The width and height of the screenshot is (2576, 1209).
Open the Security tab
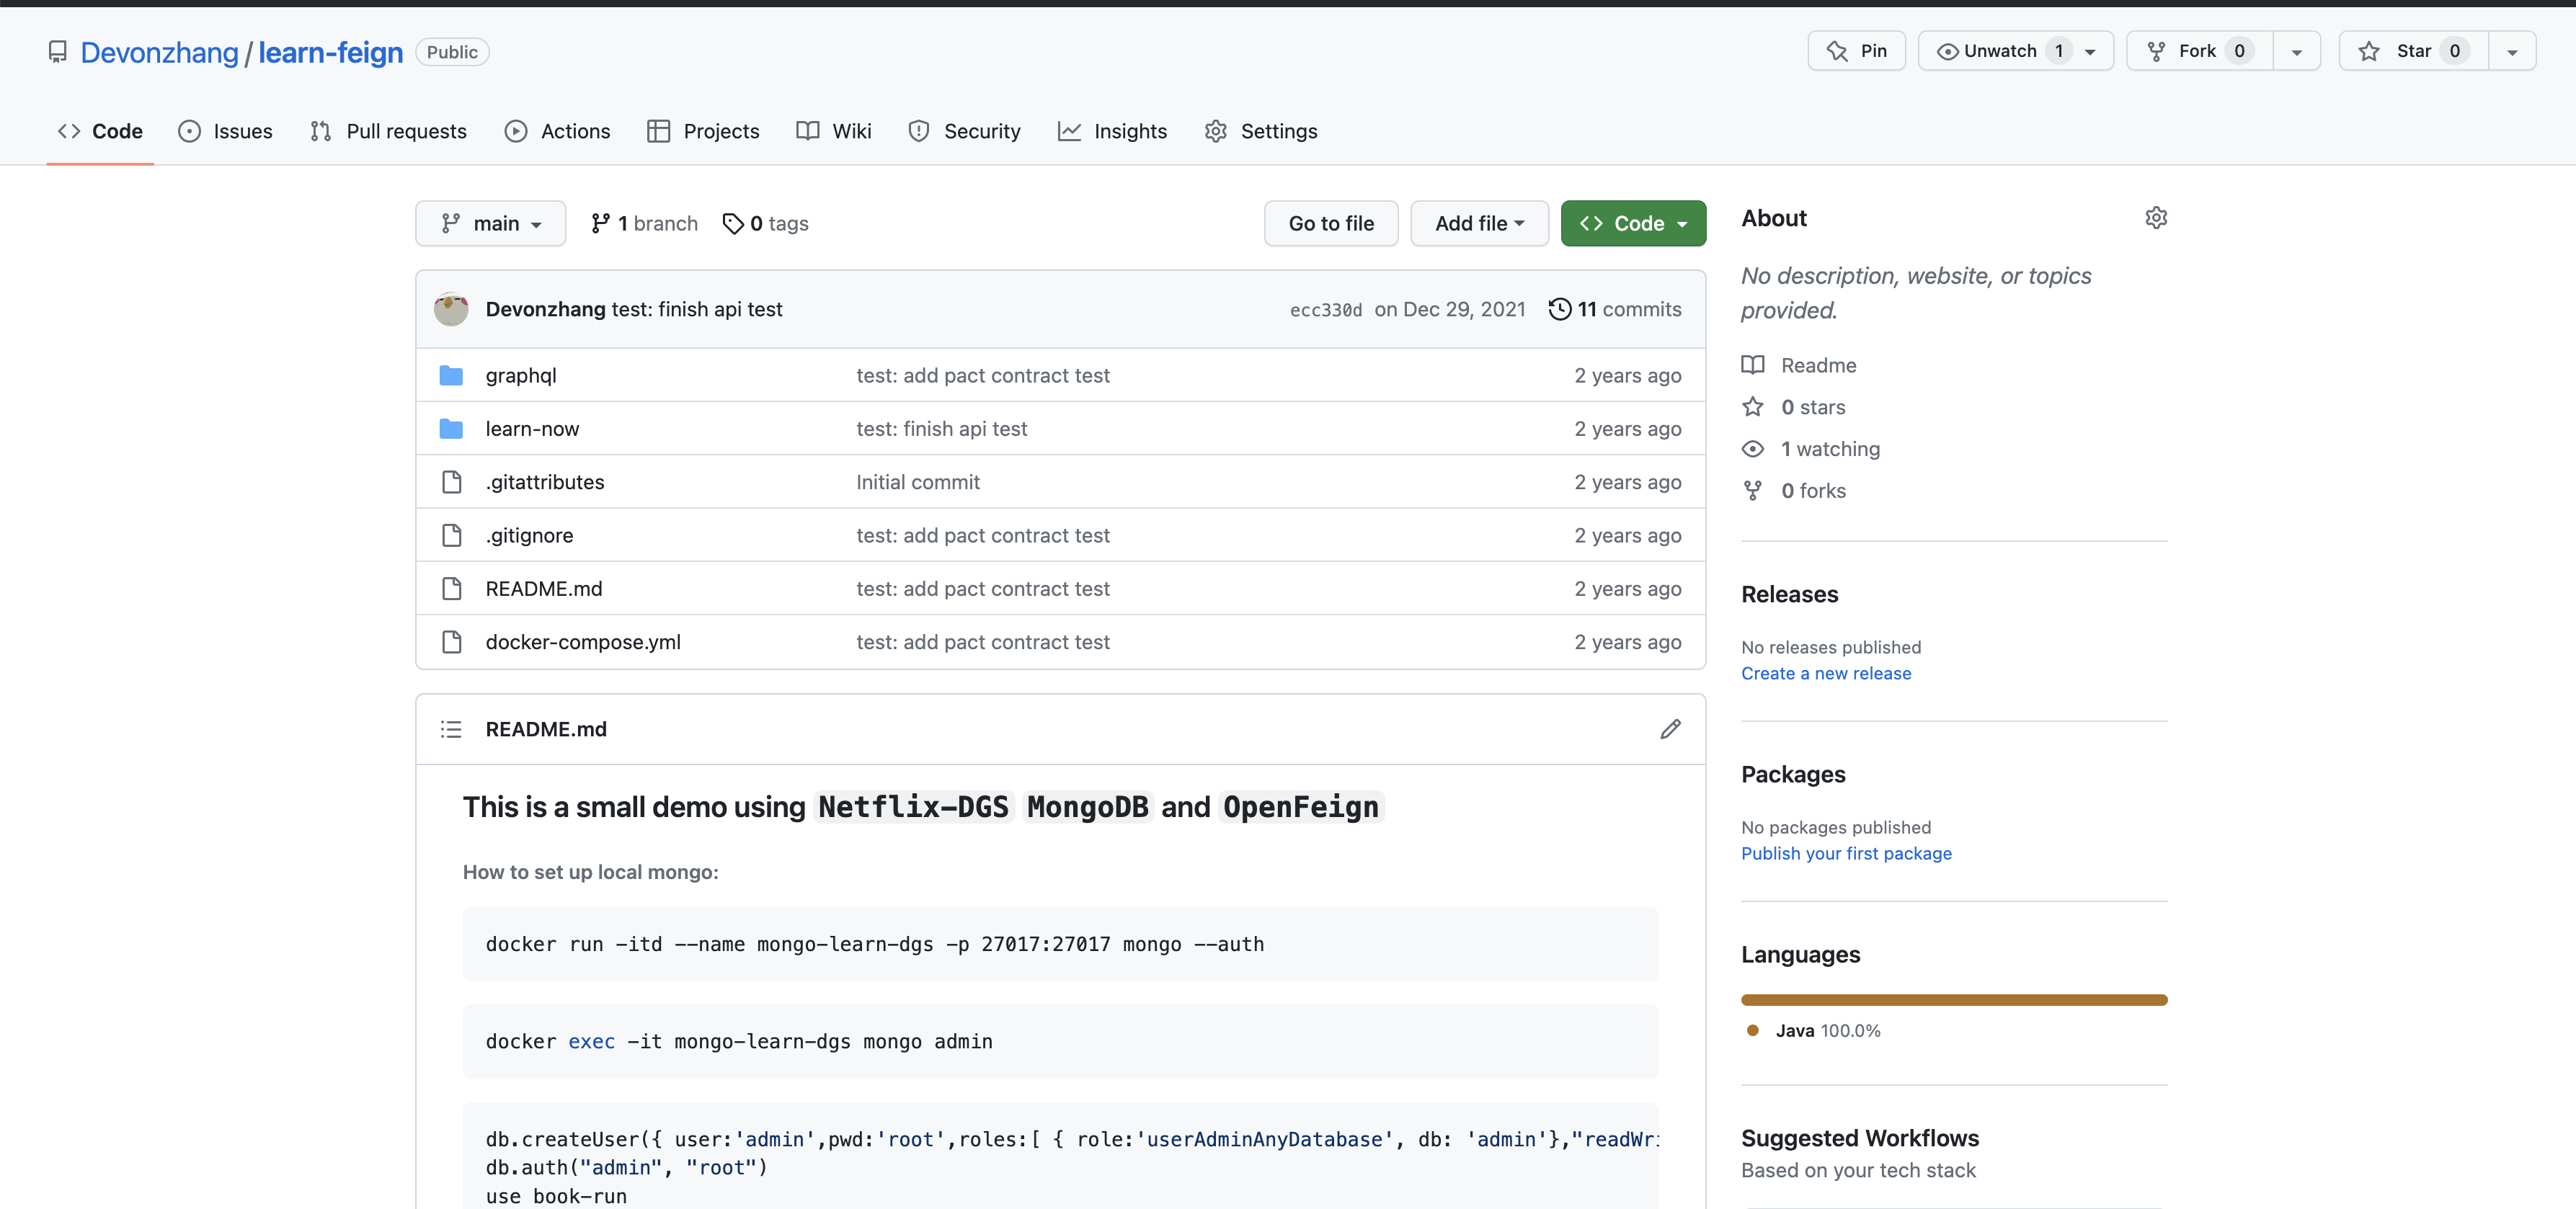(x=964, y=131)
